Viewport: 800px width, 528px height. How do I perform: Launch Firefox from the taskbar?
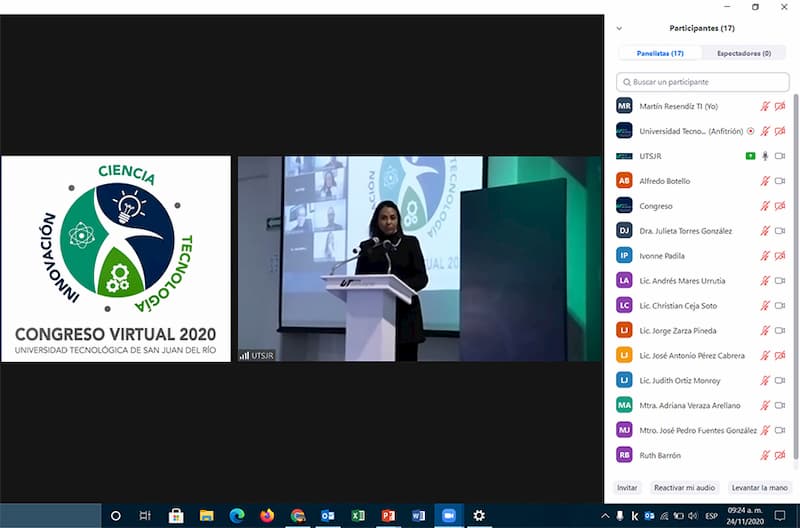tap(267, 516)
